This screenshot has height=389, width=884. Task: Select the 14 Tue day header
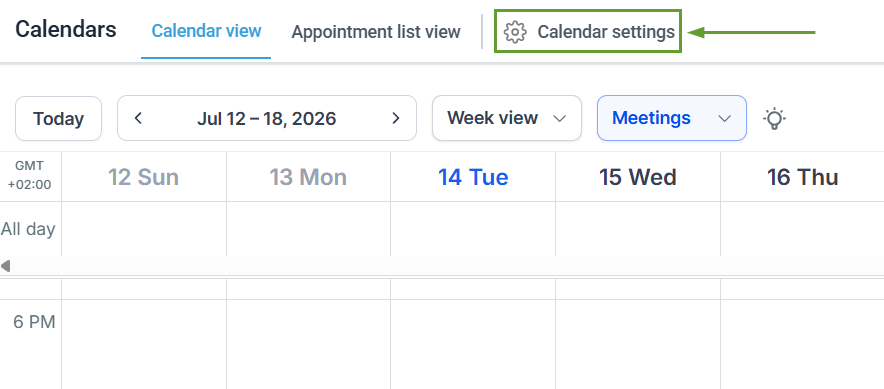pyautogui.click(x=473, y=177)
